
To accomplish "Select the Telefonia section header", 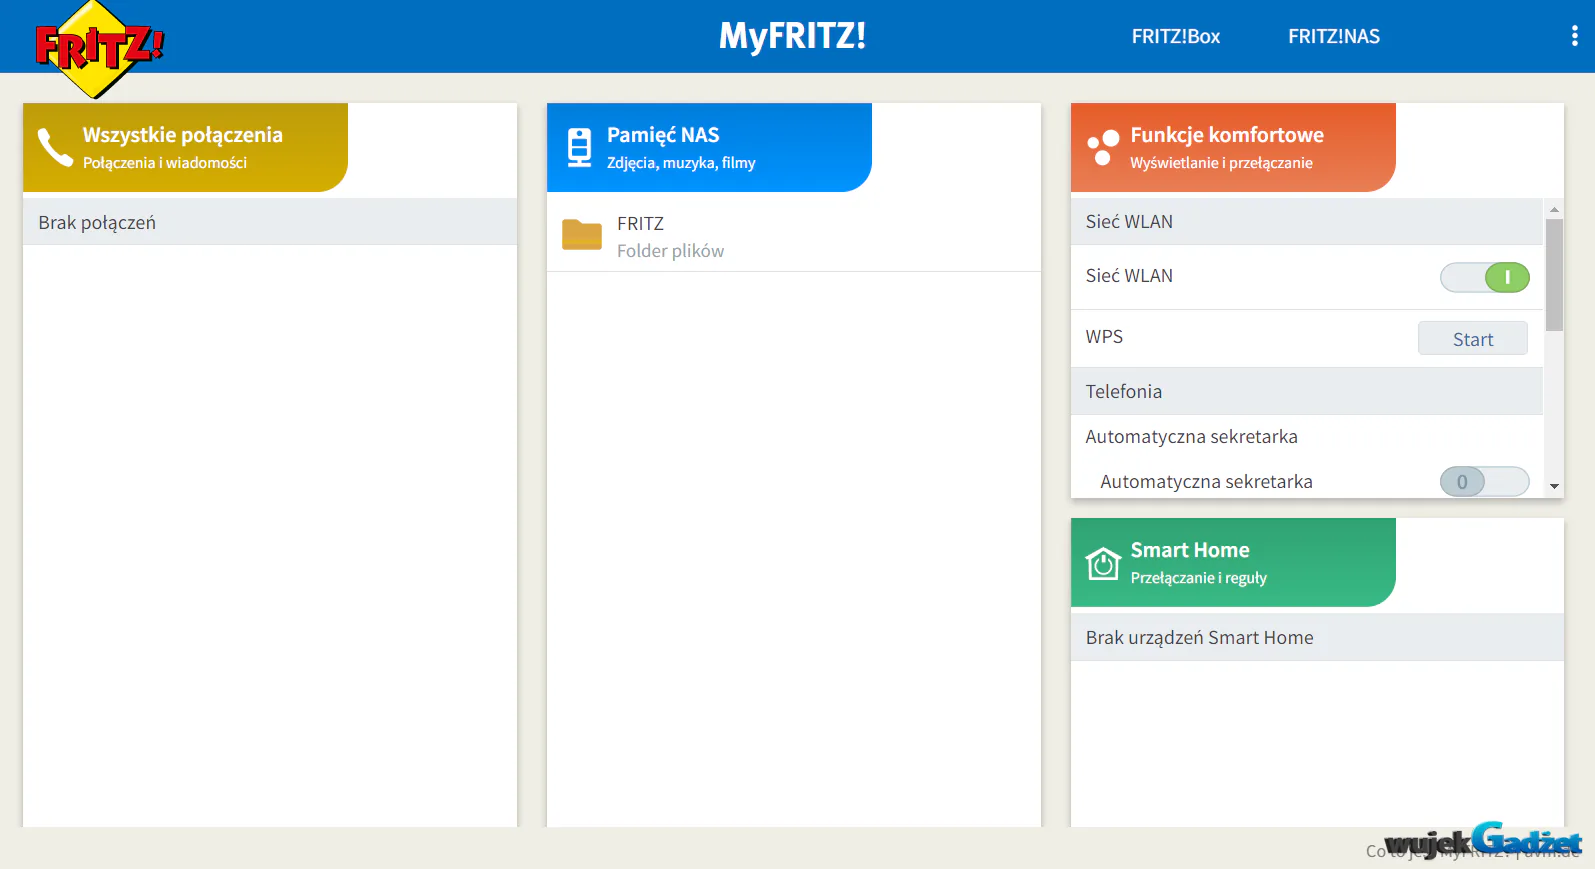I will pyautogui.click(x=1306, y=391).
